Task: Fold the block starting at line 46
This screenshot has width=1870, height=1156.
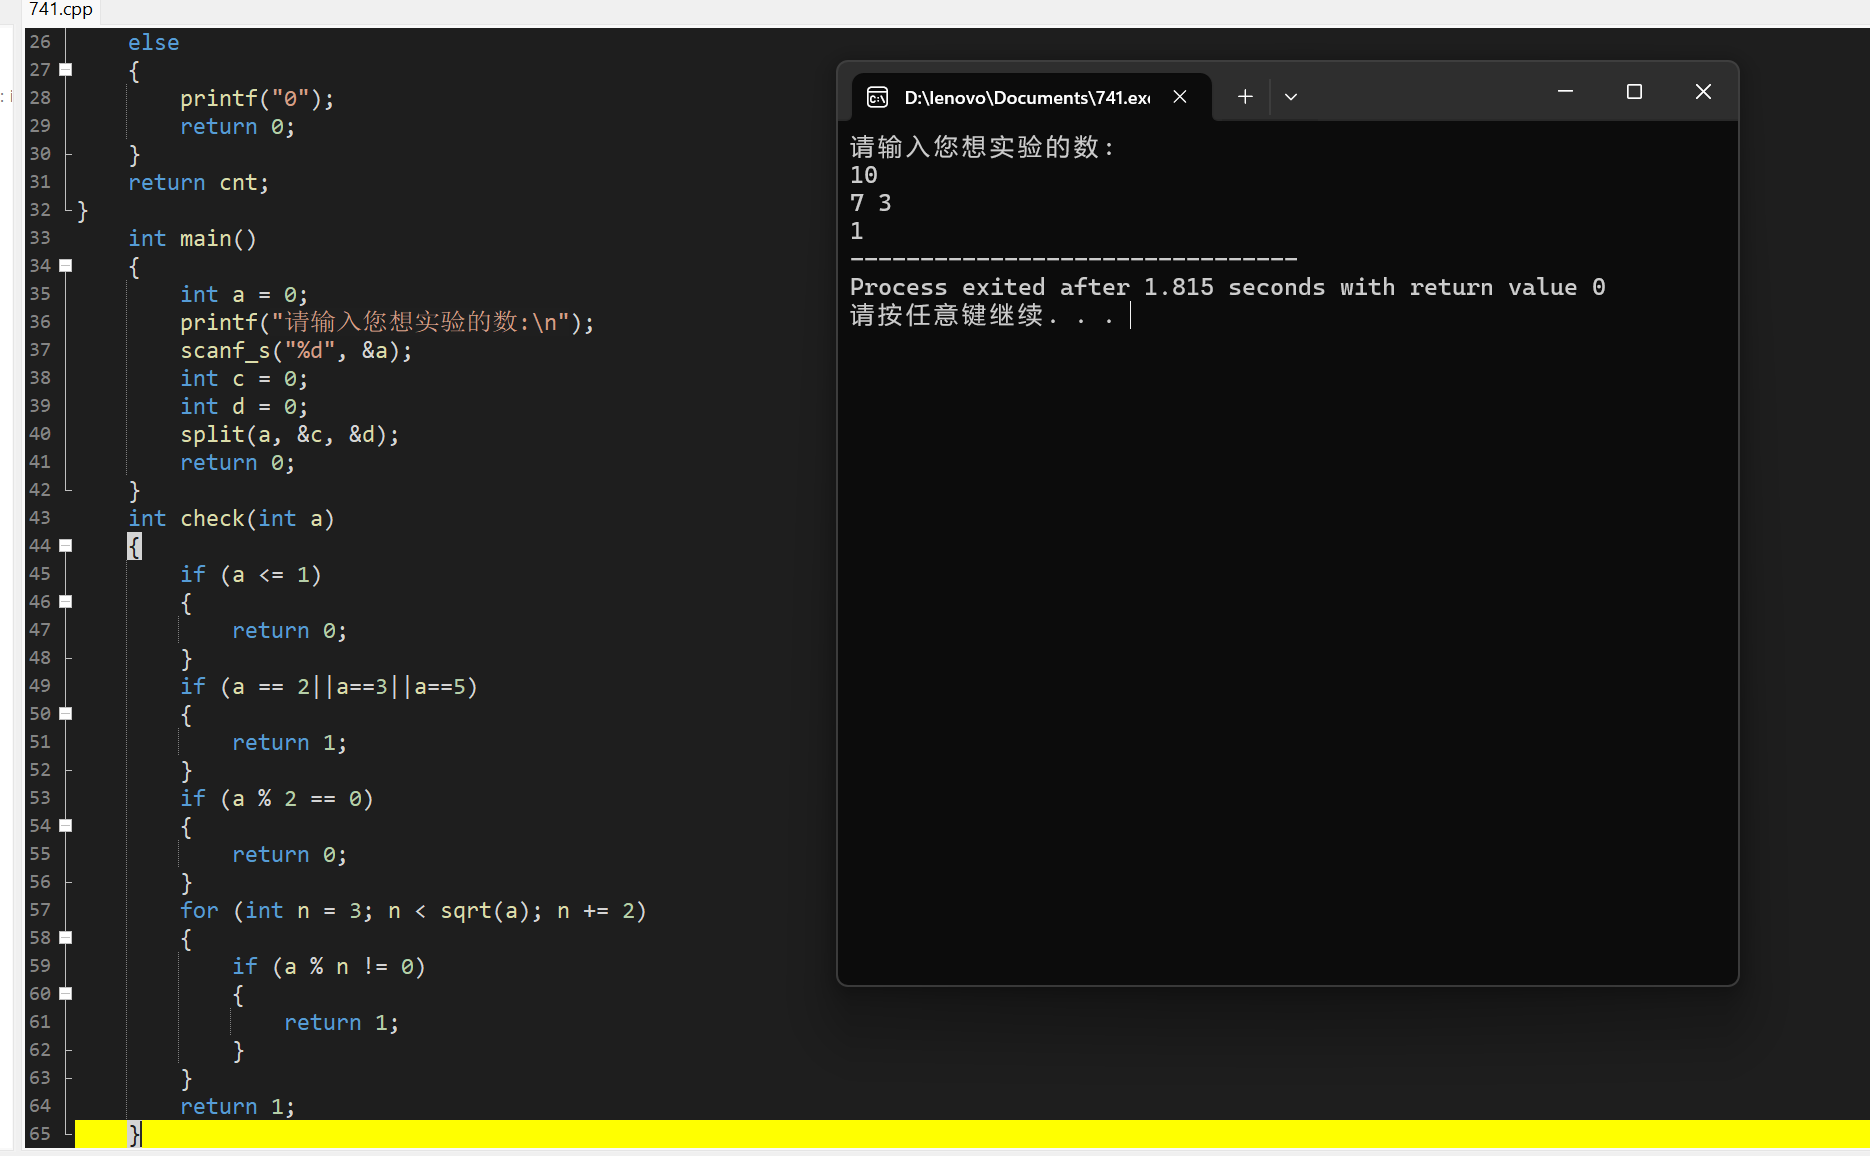Action: click(66, 602)
